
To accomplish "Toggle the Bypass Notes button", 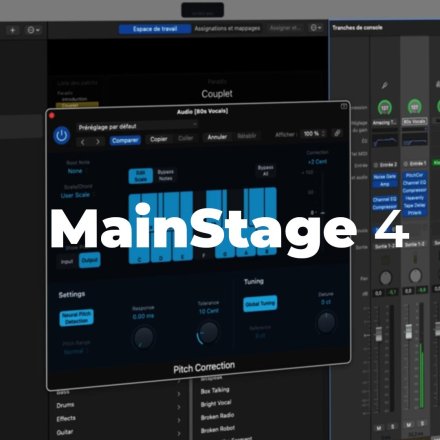I will [x=165, y=175].
